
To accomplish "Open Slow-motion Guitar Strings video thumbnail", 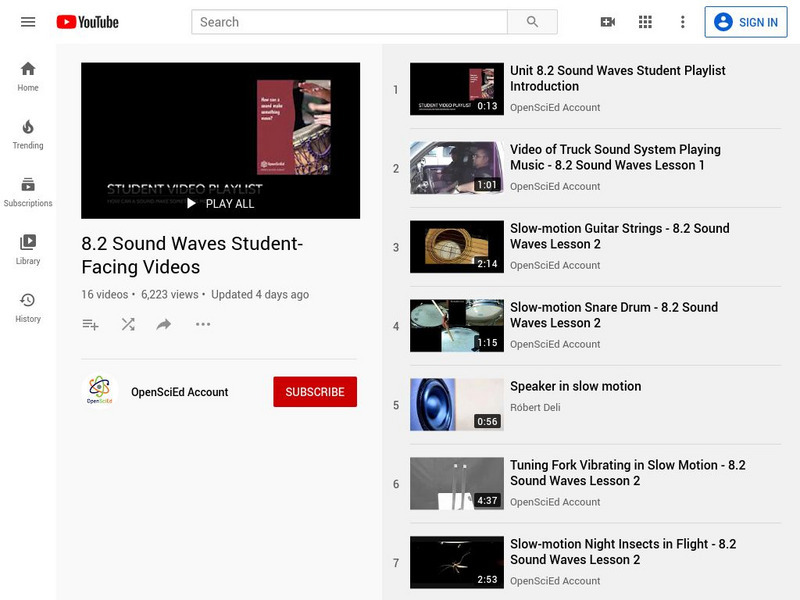I will (457, 247).
